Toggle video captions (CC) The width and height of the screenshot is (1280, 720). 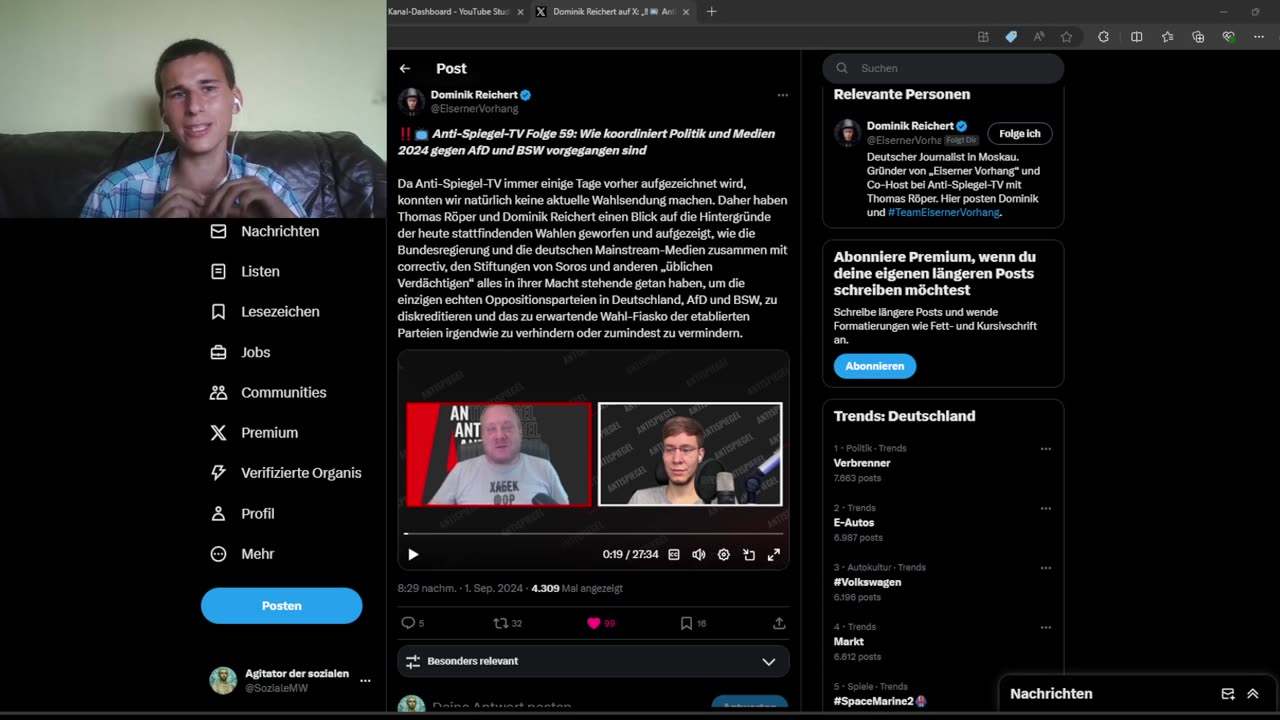coord(674,554)
